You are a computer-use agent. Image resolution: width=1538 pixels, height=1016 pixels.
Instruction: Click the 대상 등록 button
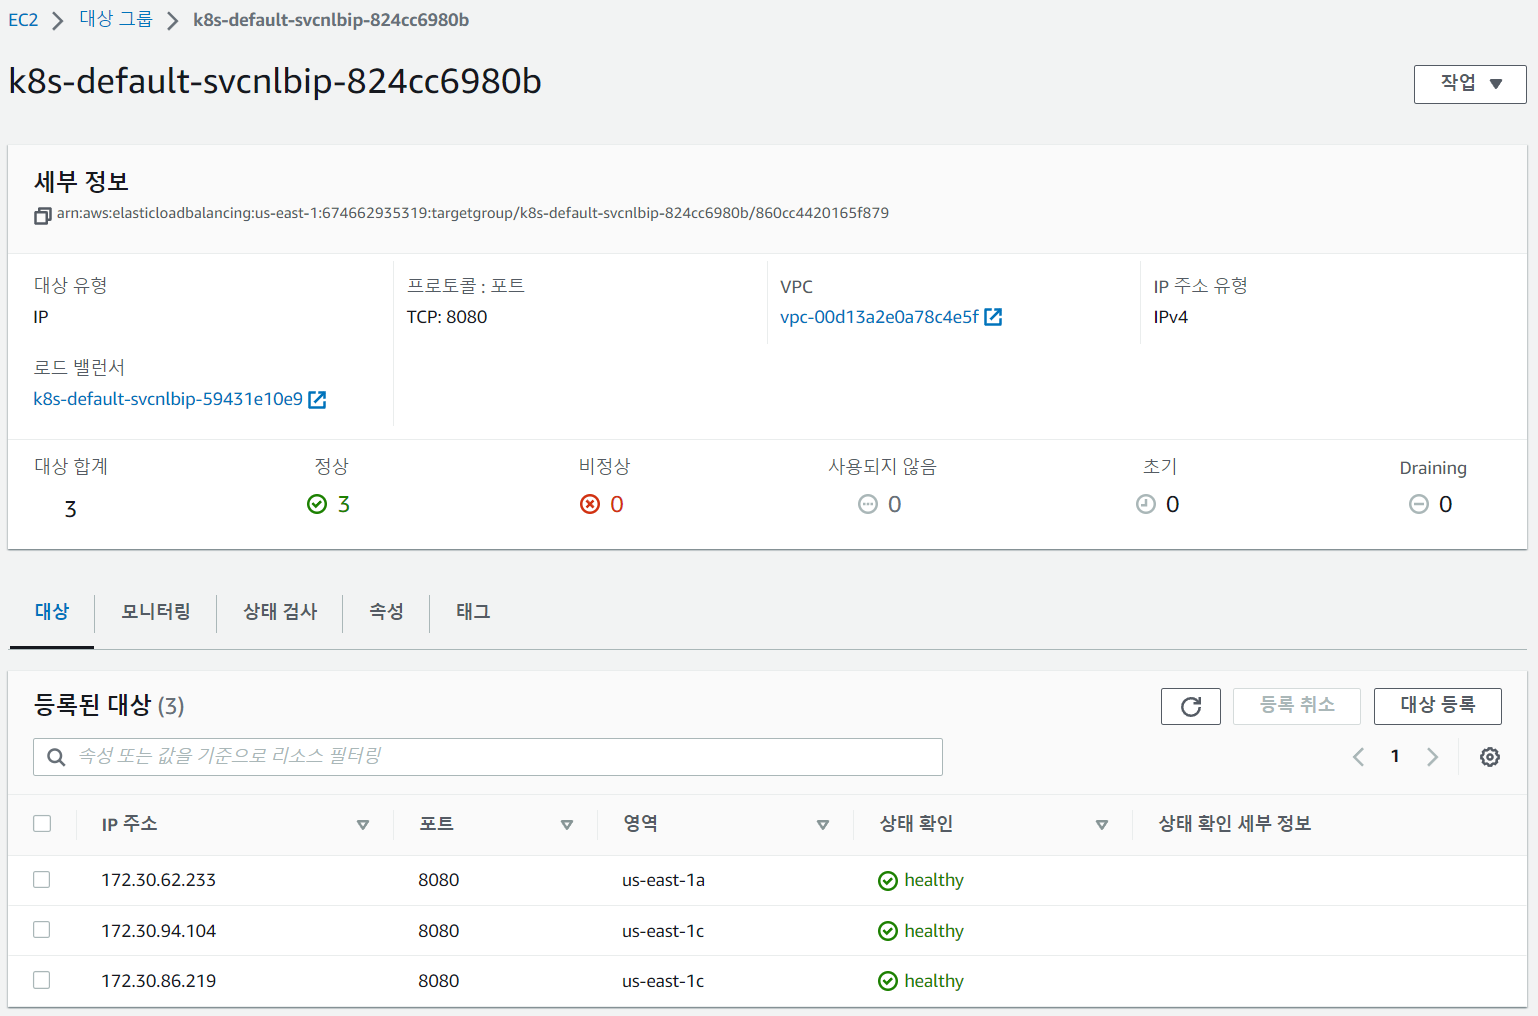click(1437, 706)
